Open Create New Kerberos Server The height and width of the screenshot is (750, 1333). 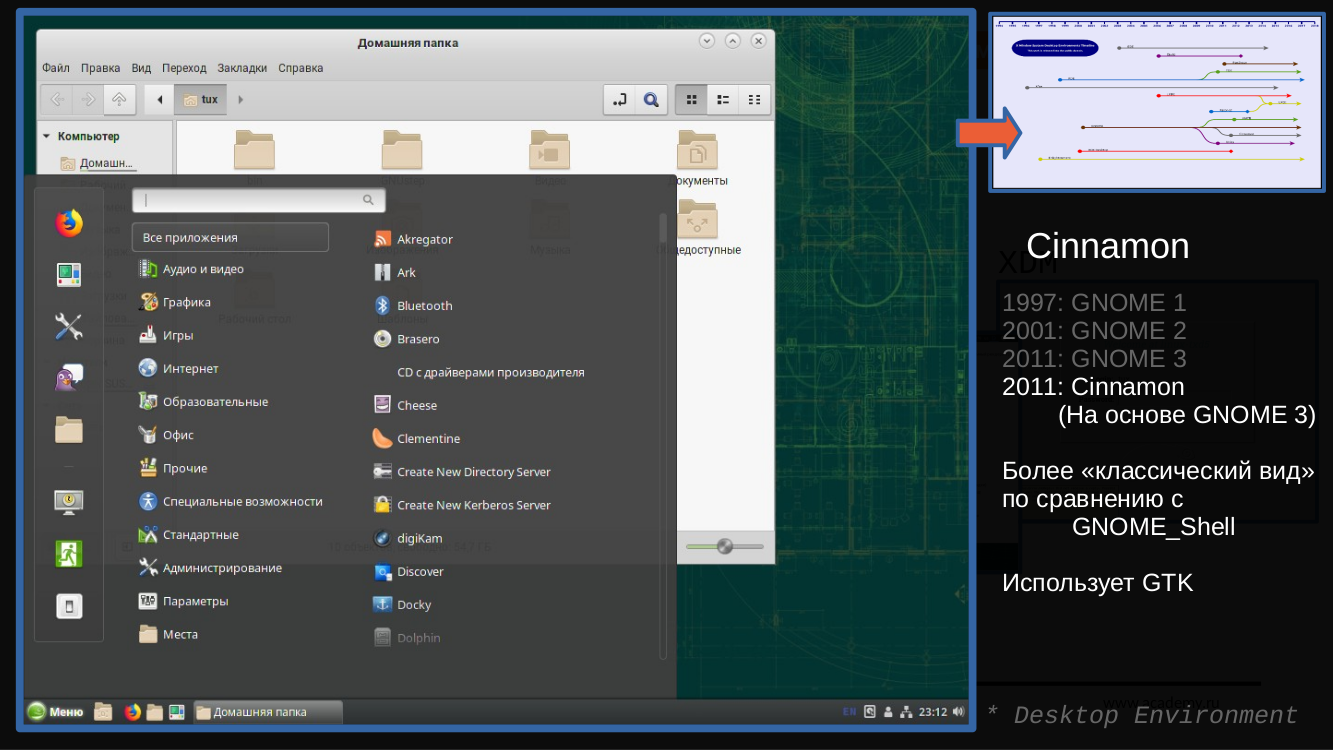pyautogui.click(x=462, y=505)
